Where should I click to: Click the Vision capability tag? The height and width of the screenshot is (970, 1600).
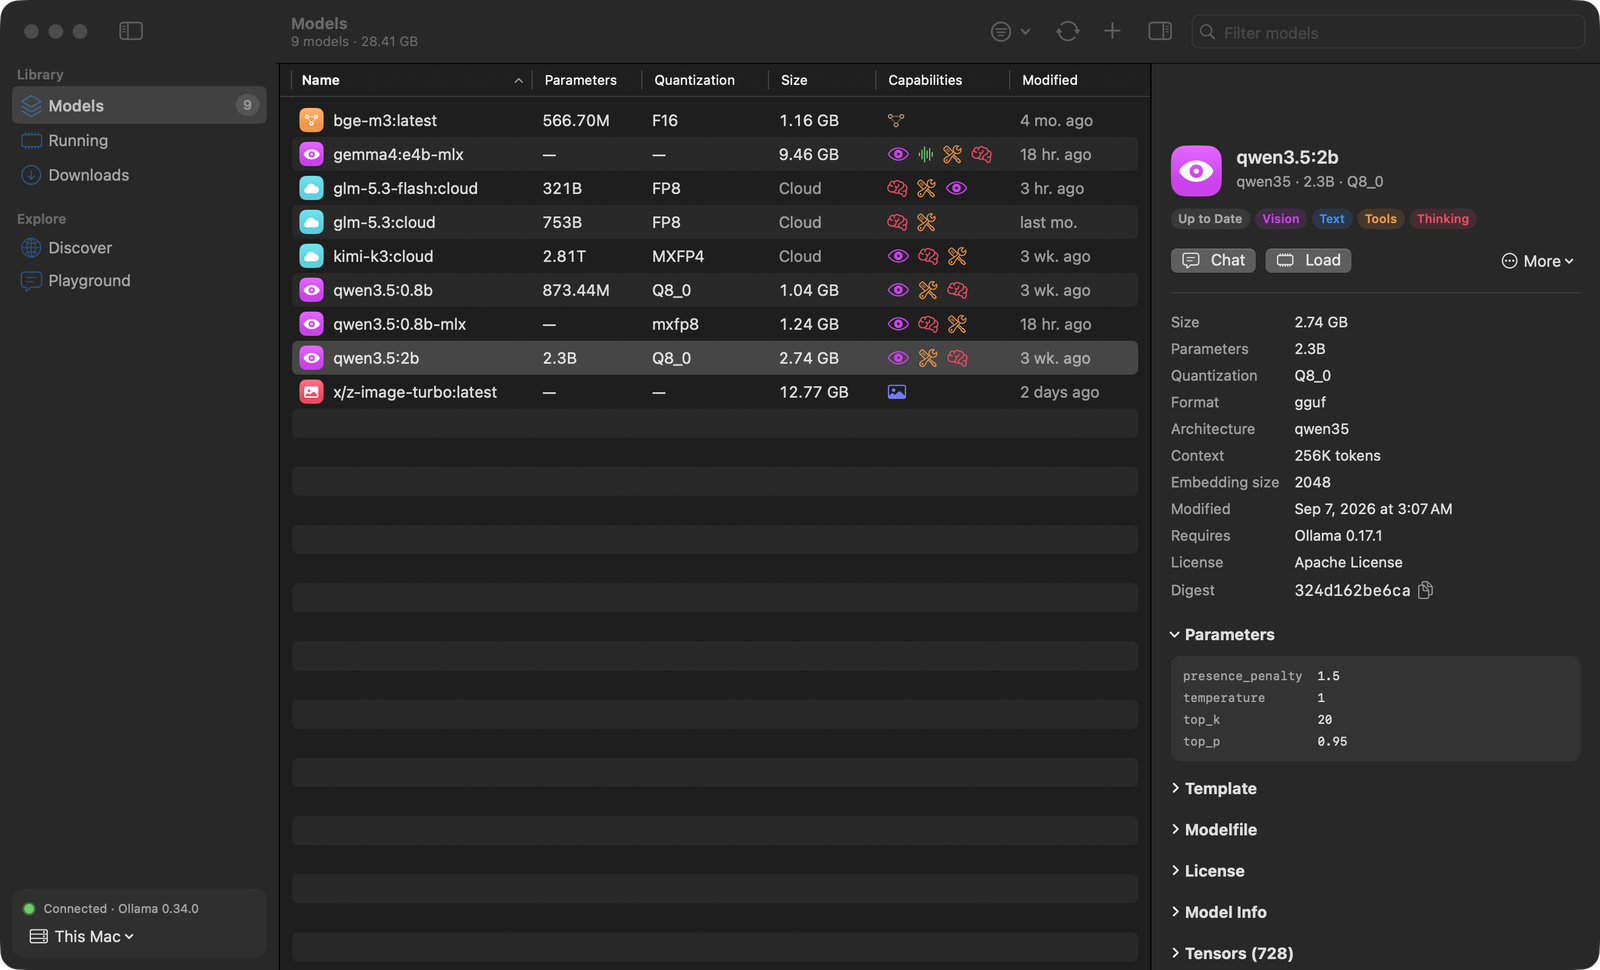tap(1281, 219)
